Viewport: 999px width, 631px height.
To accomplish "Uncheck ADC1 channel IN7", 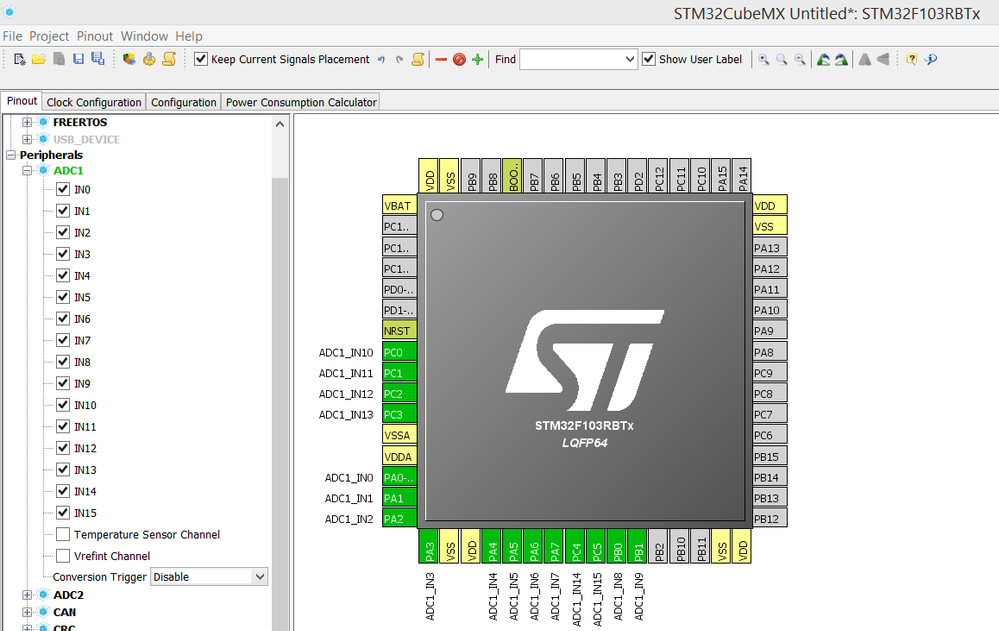I will [63, 340].
